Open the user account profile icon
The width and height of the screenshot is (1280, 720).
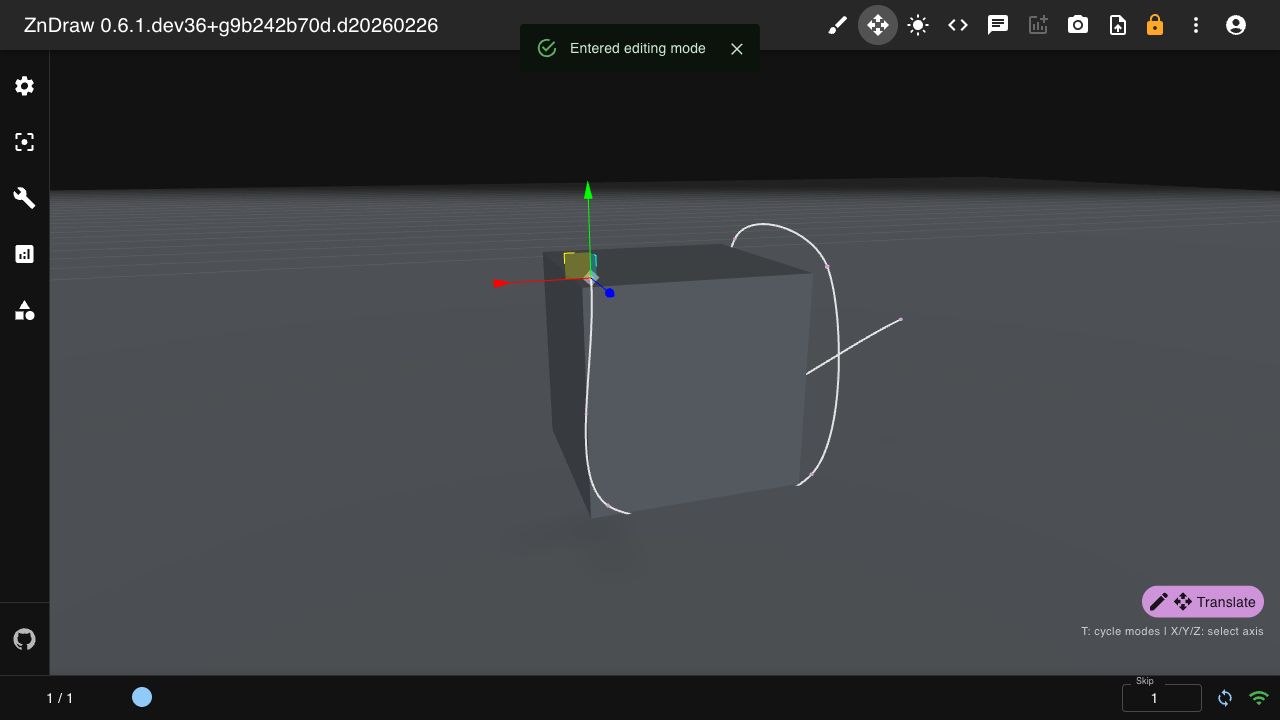click(1236, 25)
